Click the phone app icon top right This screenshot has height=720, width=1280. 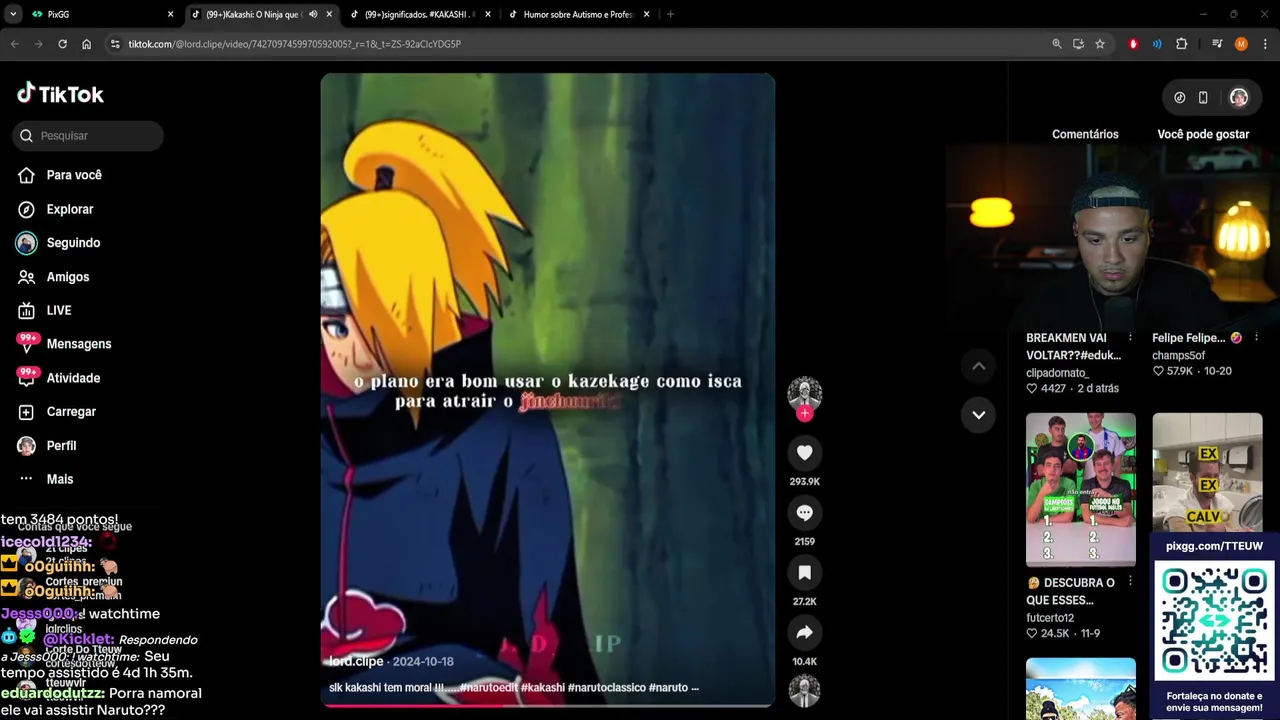(x=1203, y=98)
